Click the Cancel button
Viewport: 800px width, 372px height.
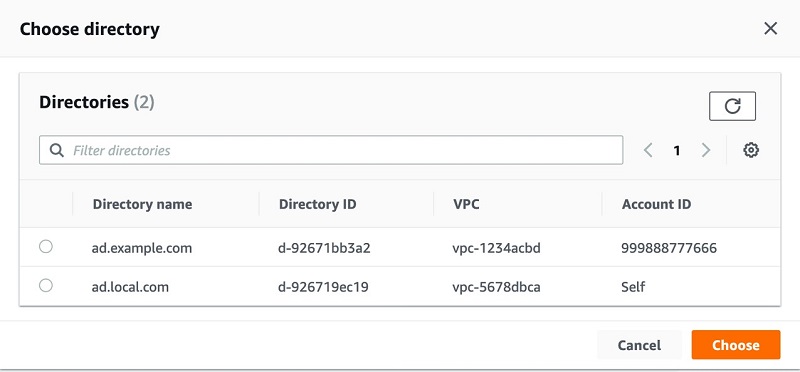pos(639,345)
